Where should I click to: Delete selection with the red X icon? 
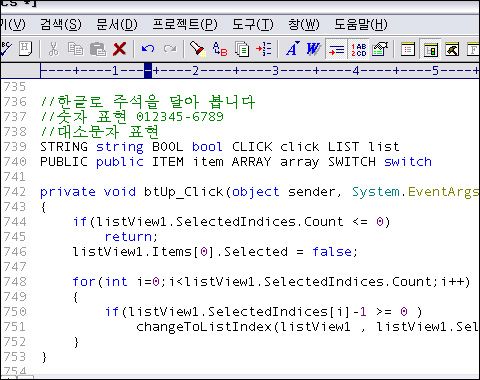(x=119, y=49)
